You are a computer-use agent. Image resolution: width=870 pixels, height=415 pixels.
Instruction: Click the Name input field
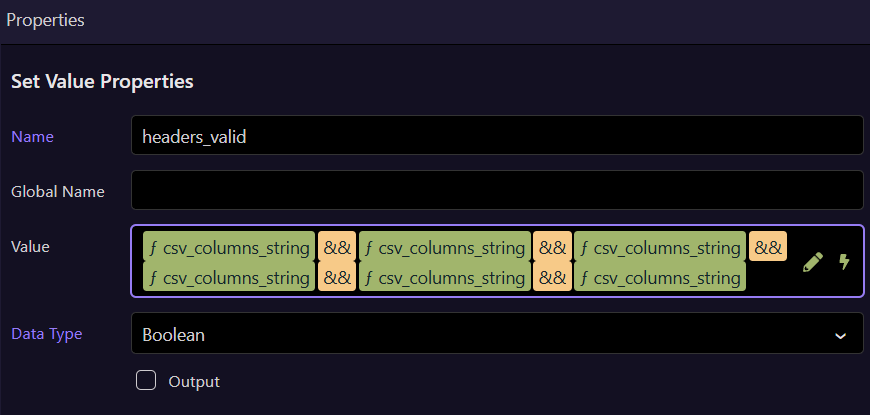(496, 136)
